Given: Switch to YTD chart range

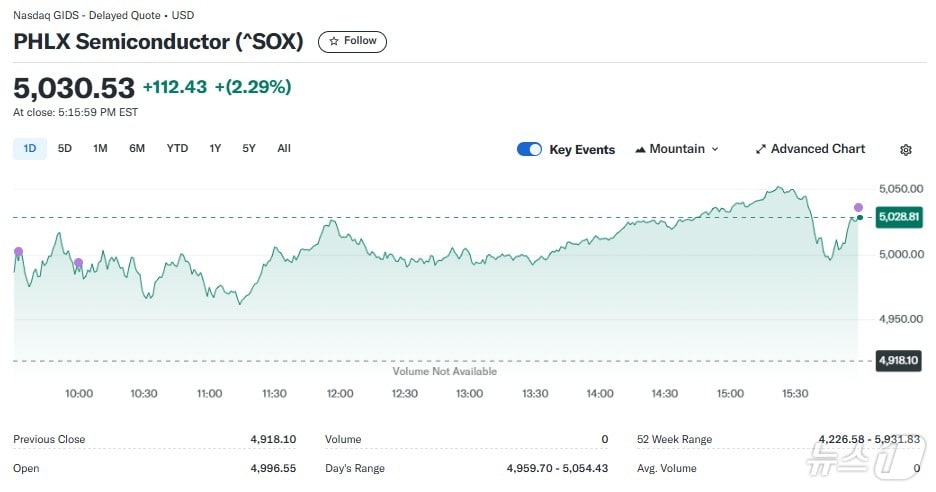Looking at the screenshot, I should (x=177, y=148).
